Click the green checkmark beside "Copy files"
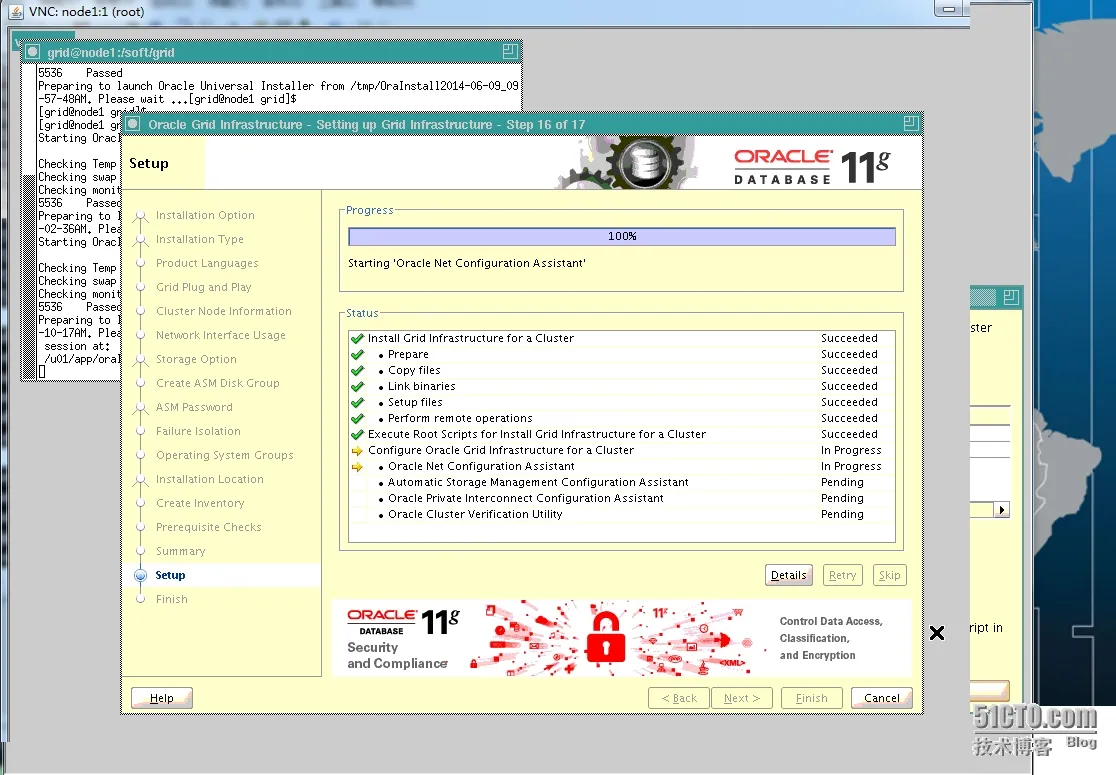1116x775 pixels. (357, 370)
